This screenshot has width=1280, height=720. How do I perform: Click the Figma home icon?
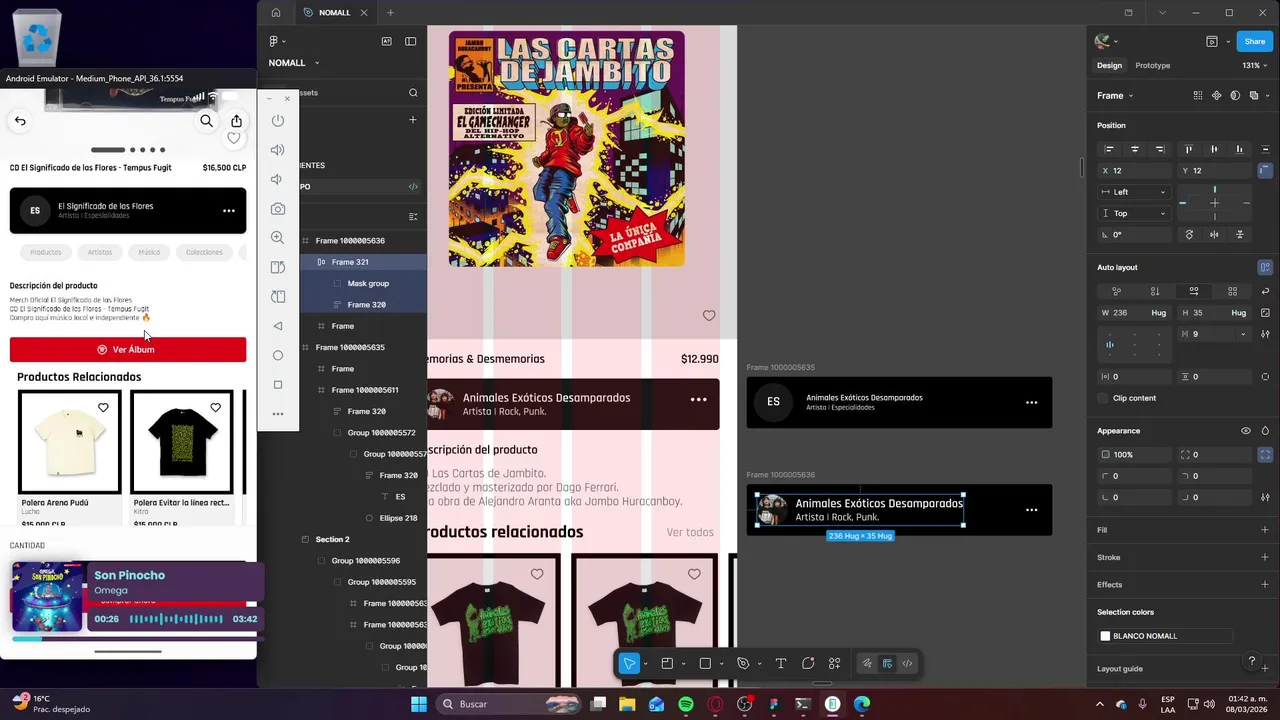pyautogui.click(x=276, y=13)
